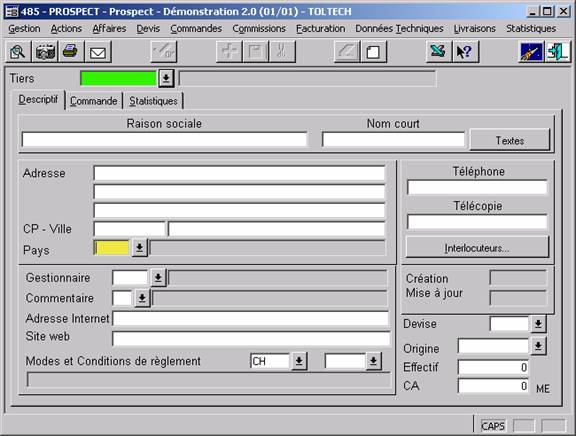
Task: Click the Textes button
Action: (x=510, y=140)
